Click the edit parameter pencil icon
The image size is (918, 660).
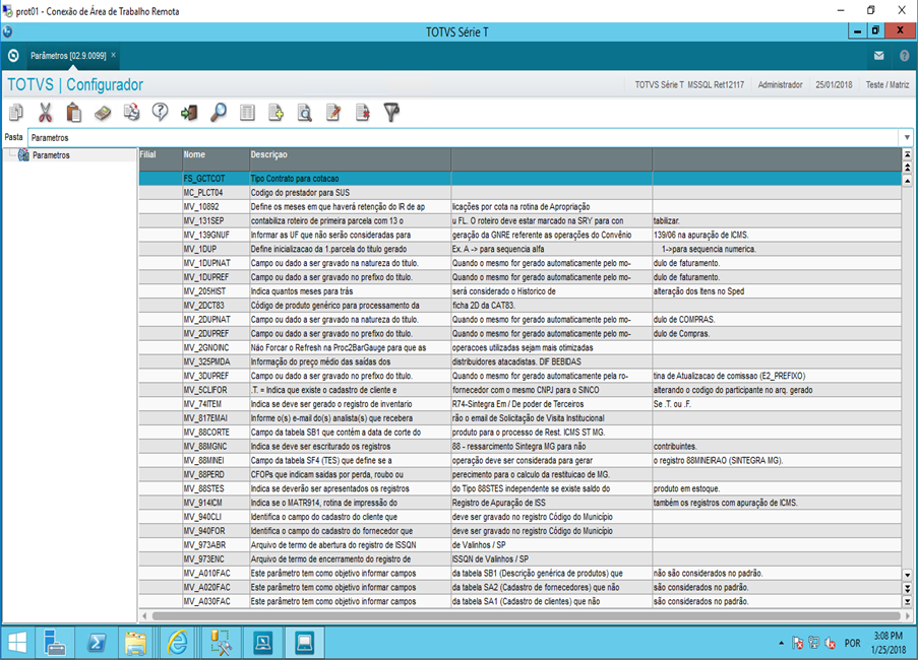point(334,113)
